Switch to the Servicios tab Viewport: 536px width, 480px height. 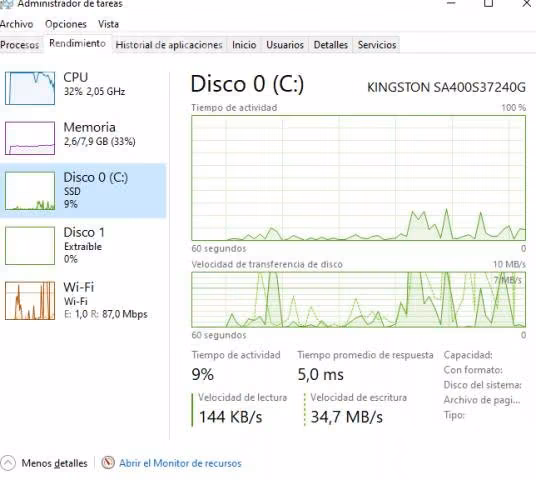[377, 45]
